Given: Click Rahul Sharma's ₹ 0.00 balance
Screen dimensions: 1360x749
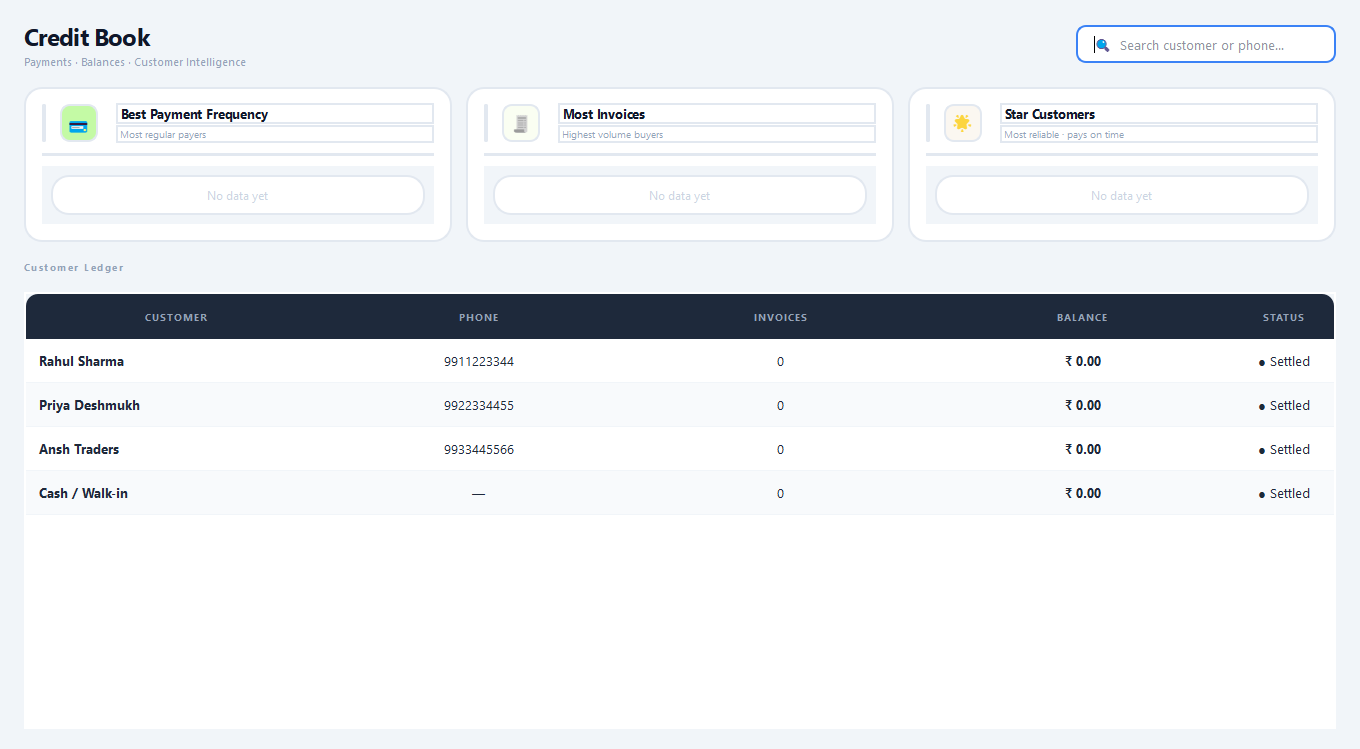Looking at the screenshot, I should (1083, 362).
